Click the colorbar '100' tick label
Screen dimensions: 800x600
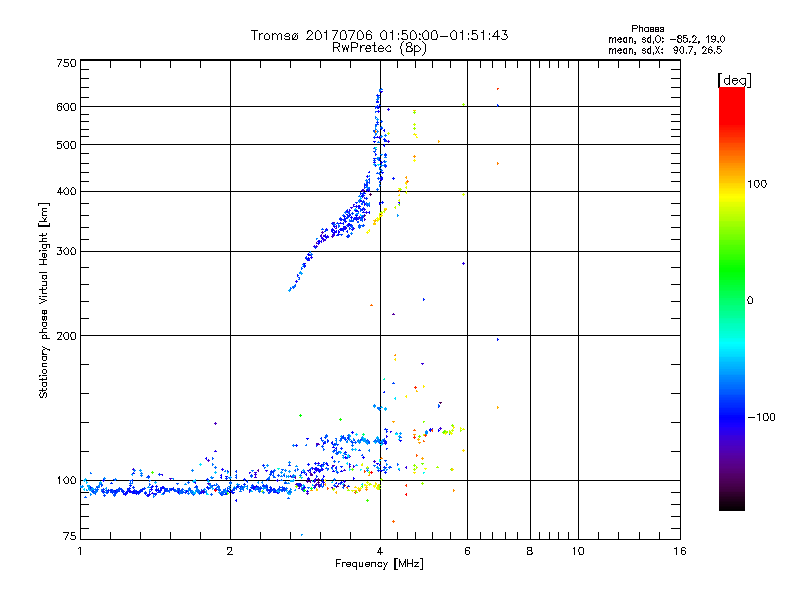pyautogui.click(x=757, y=184)
